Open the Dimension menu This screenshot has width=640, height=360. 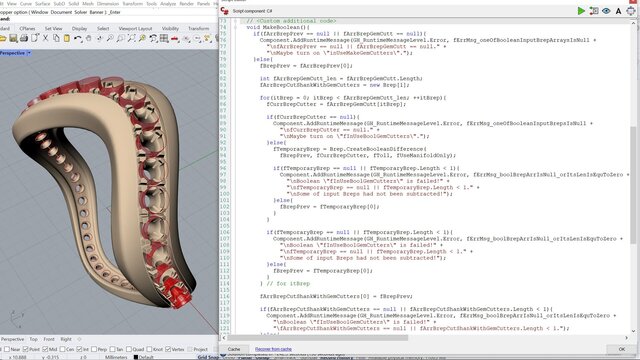108,4
